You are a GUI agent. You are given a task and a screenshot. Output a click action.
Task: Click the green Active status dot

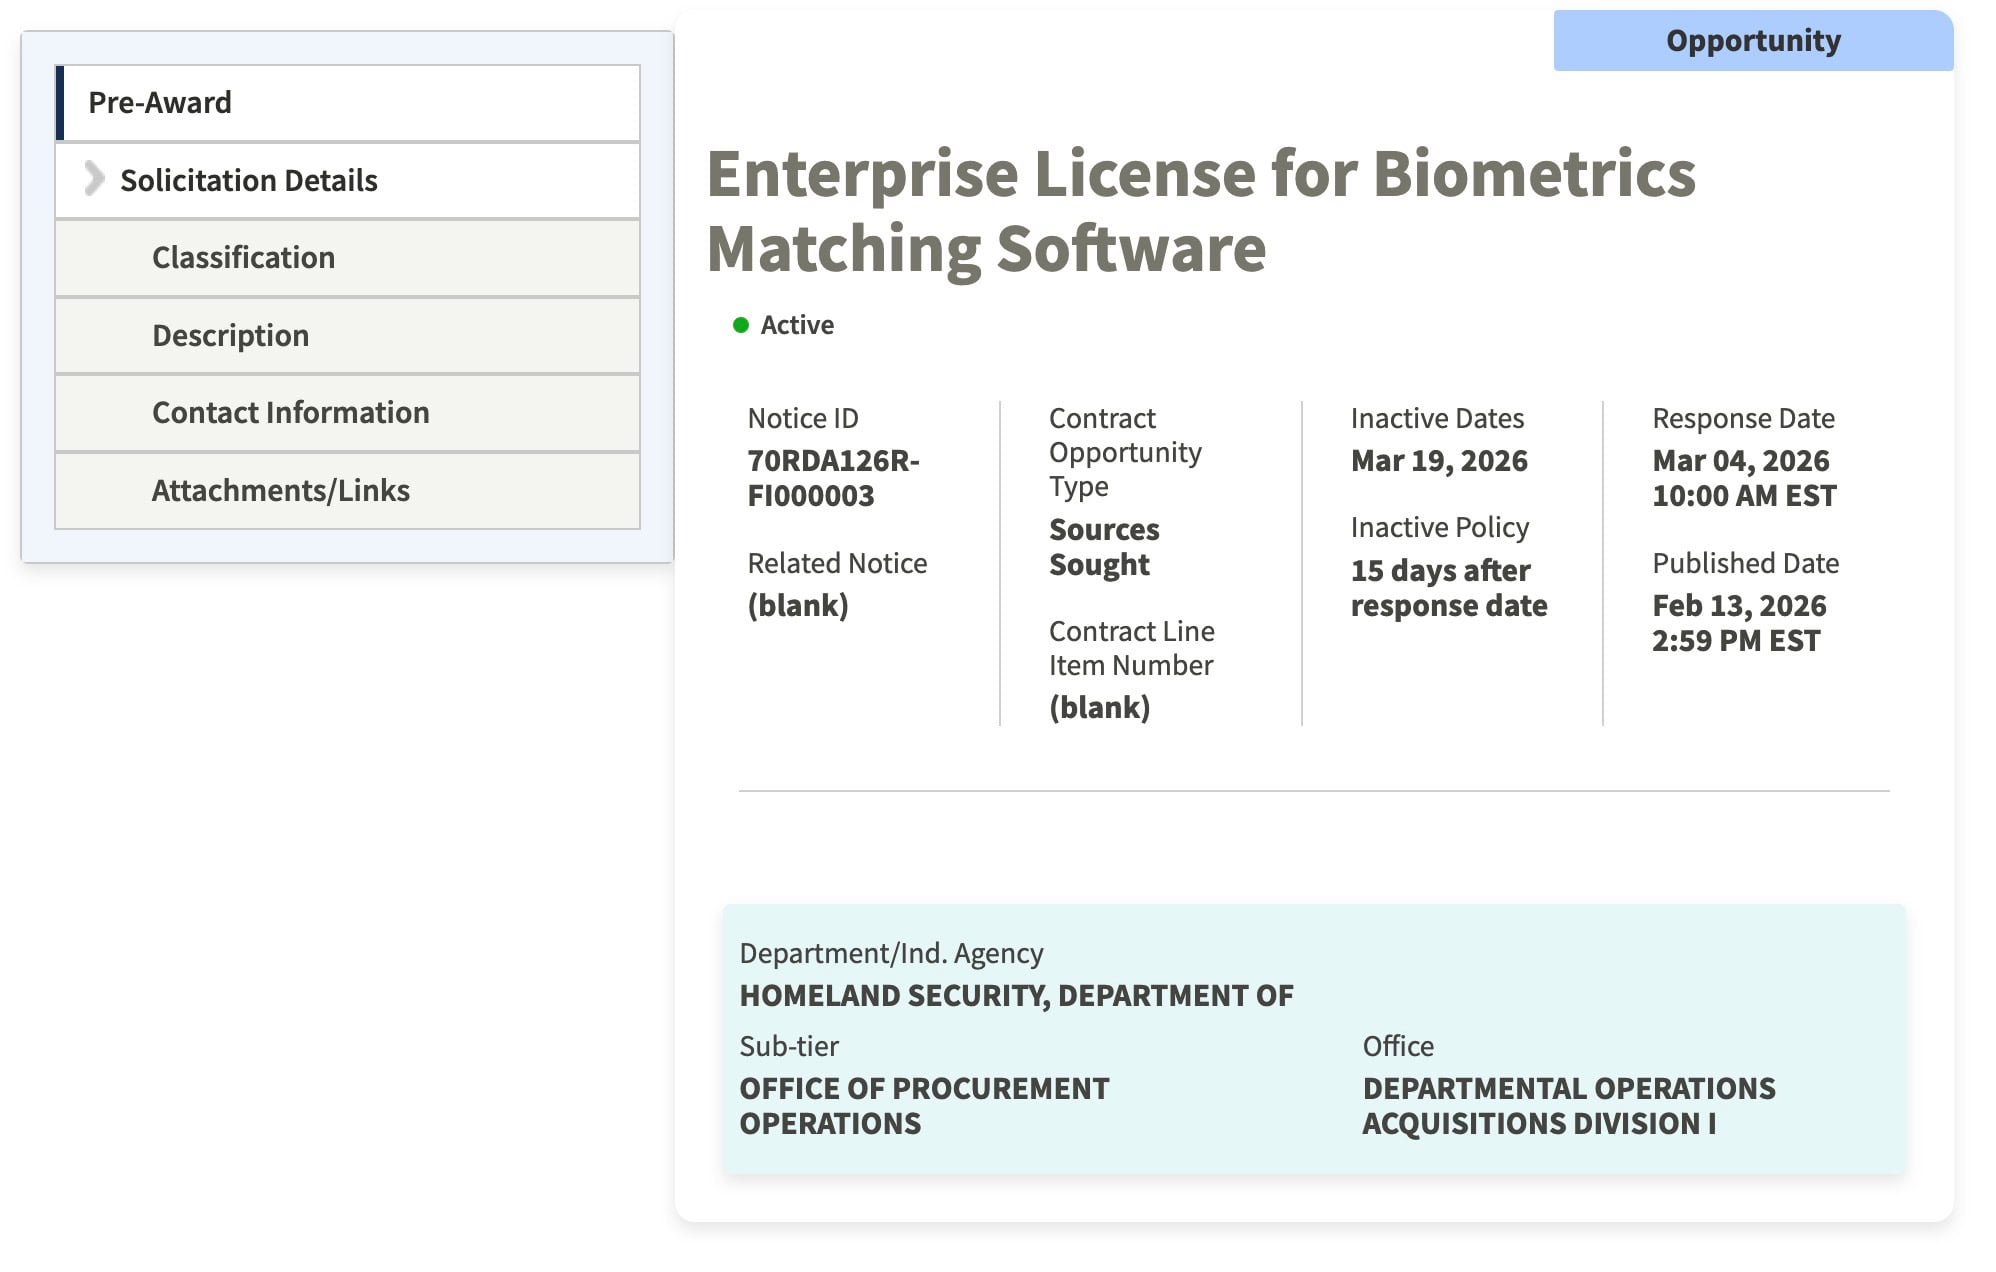(741, 325)
